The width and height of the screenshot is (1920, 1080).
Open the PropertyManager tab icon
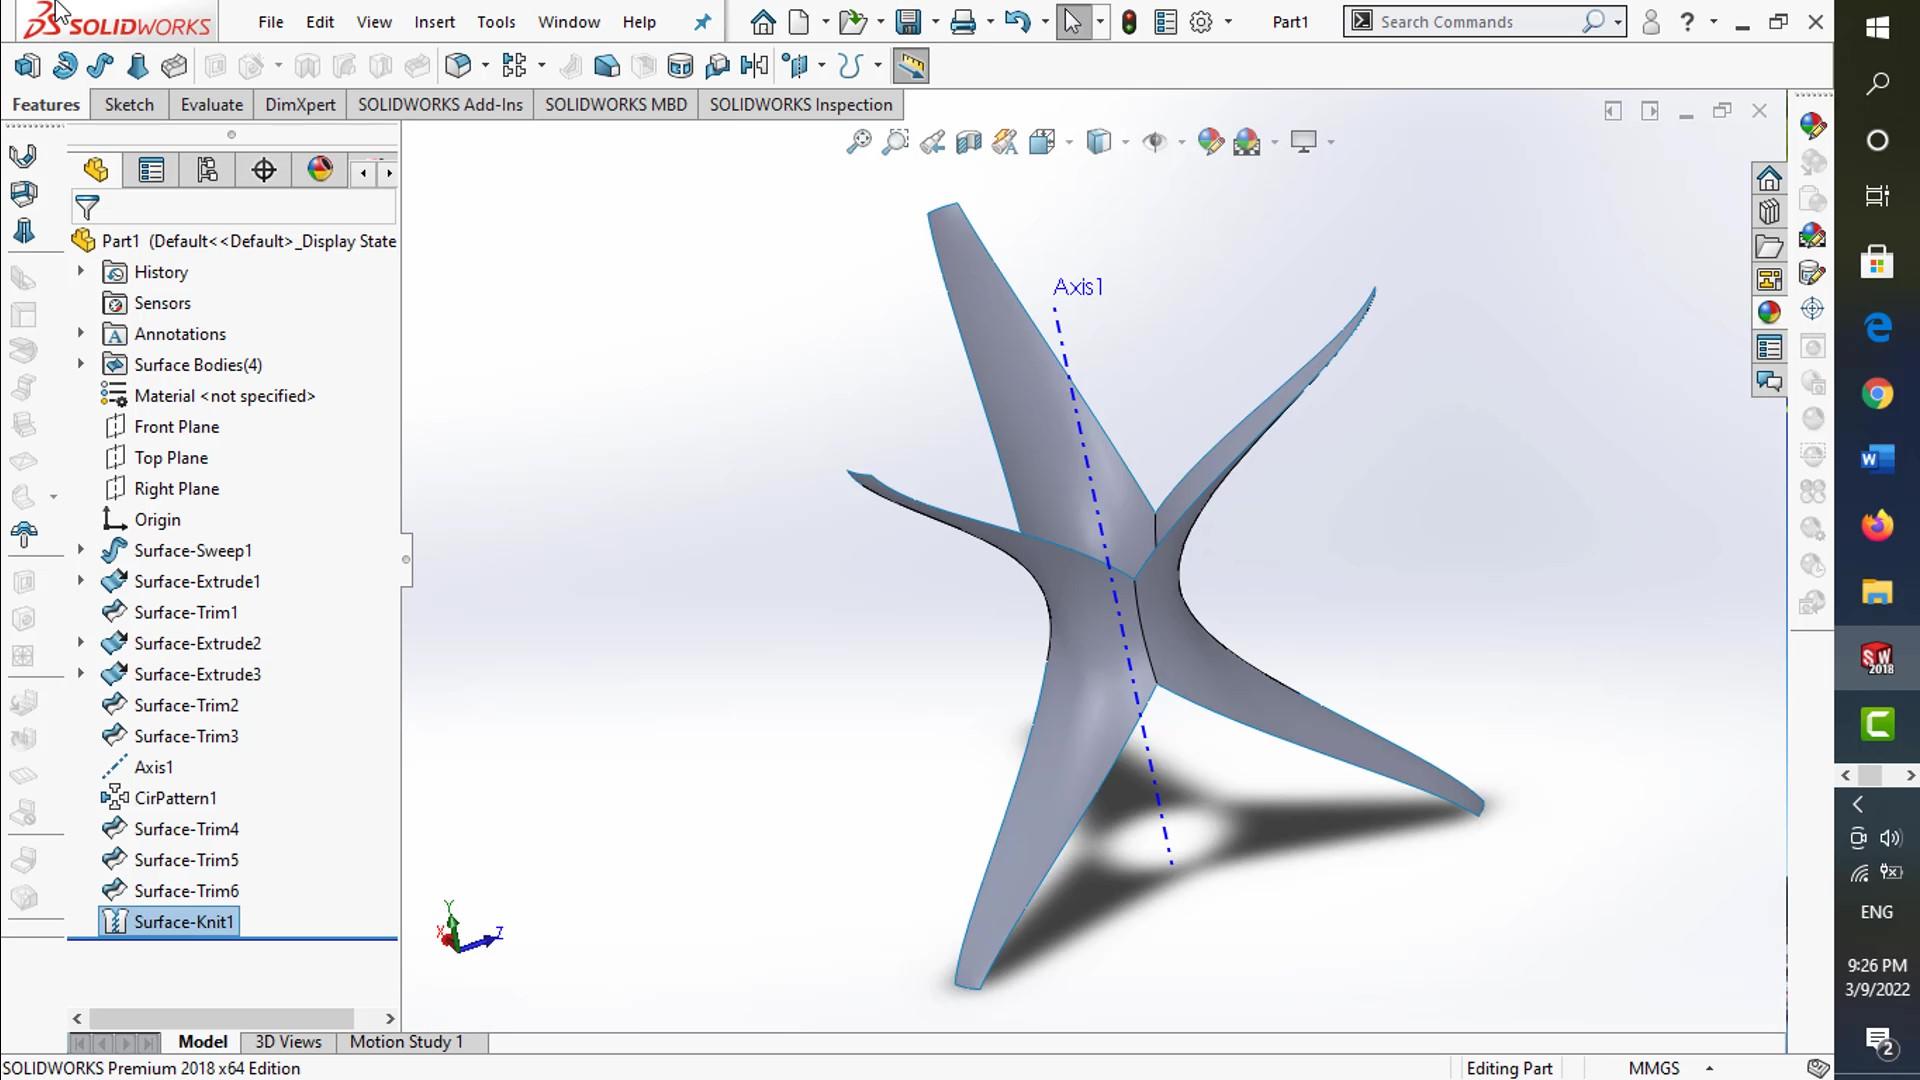(x=151, y=170)
